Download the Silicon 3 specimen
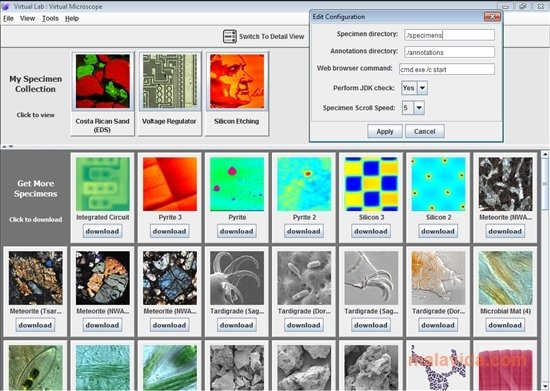Image resolution: width=550 pixels, height=391 pixels. pyautogui.click(x=371, y=231)
